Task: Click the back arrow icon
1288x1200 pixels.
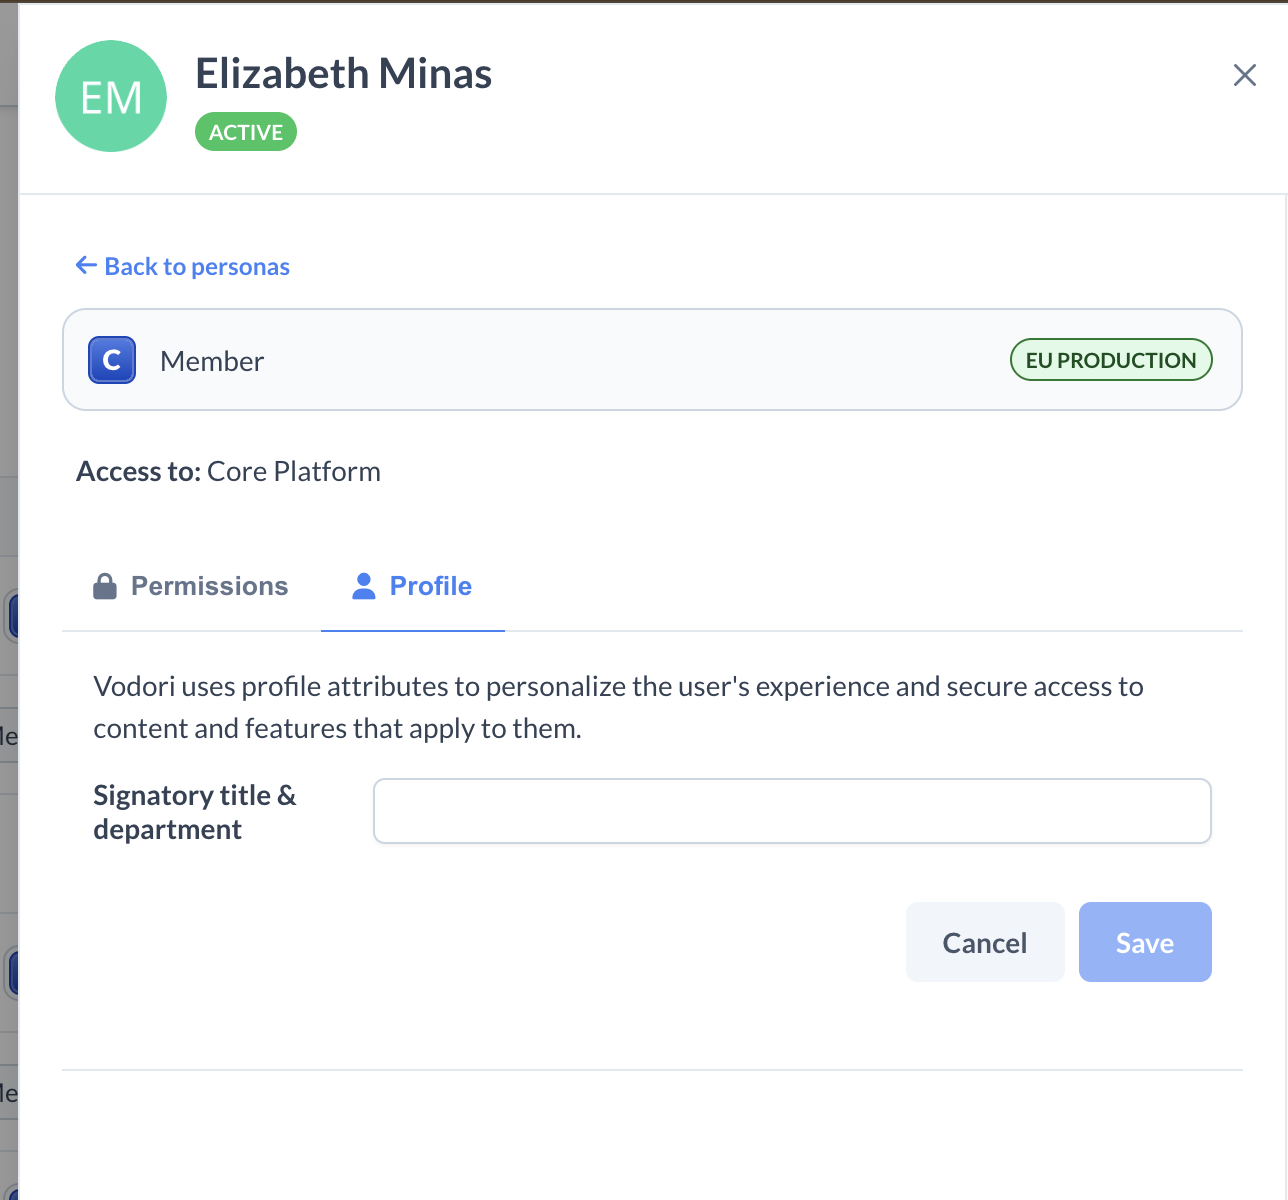Action: click(x=86, y=265)
